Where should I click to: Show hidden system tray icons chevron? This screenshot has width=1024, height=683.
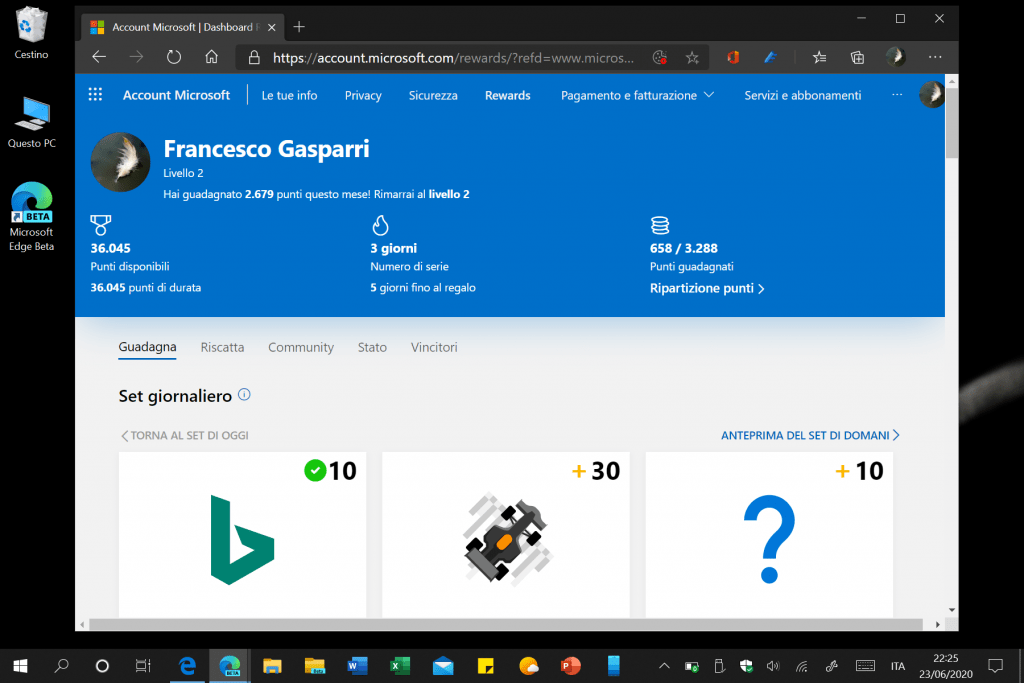pos(664,665)
